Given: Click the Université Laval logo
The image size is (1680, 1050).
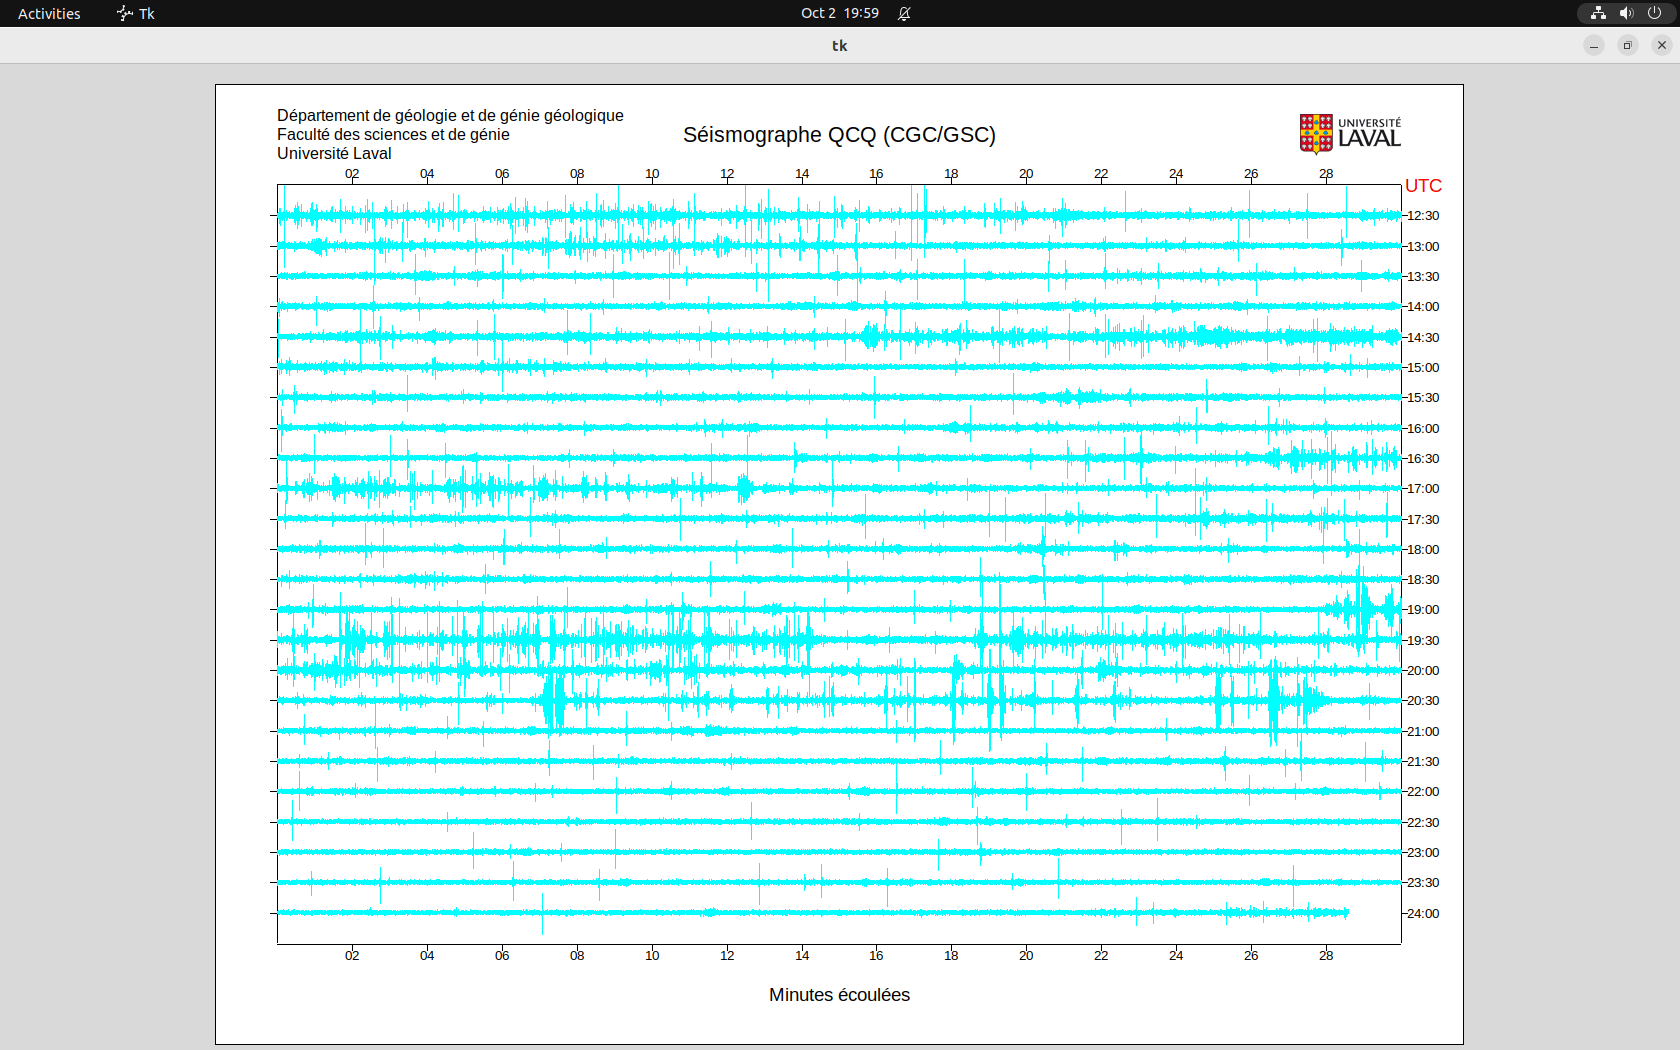Looking at the screenshot, I should (x=1349, y=134).
